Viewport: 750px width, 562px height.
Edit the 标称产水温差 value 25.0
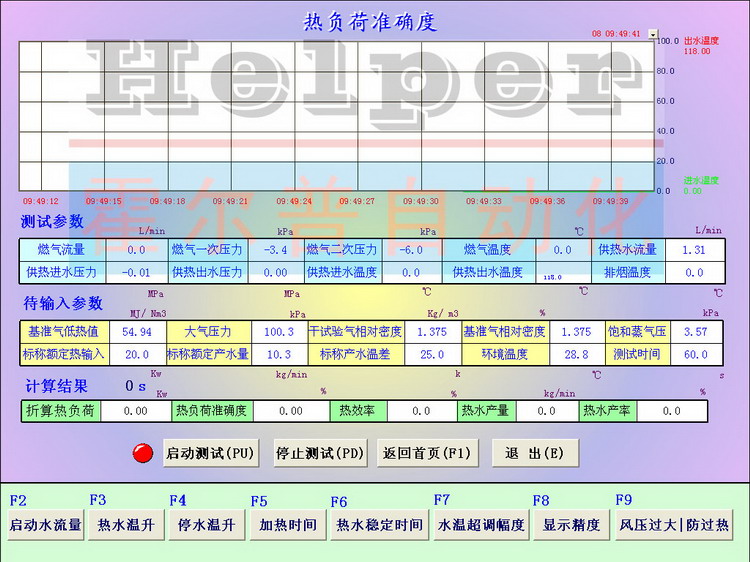(x=432, y=354)
